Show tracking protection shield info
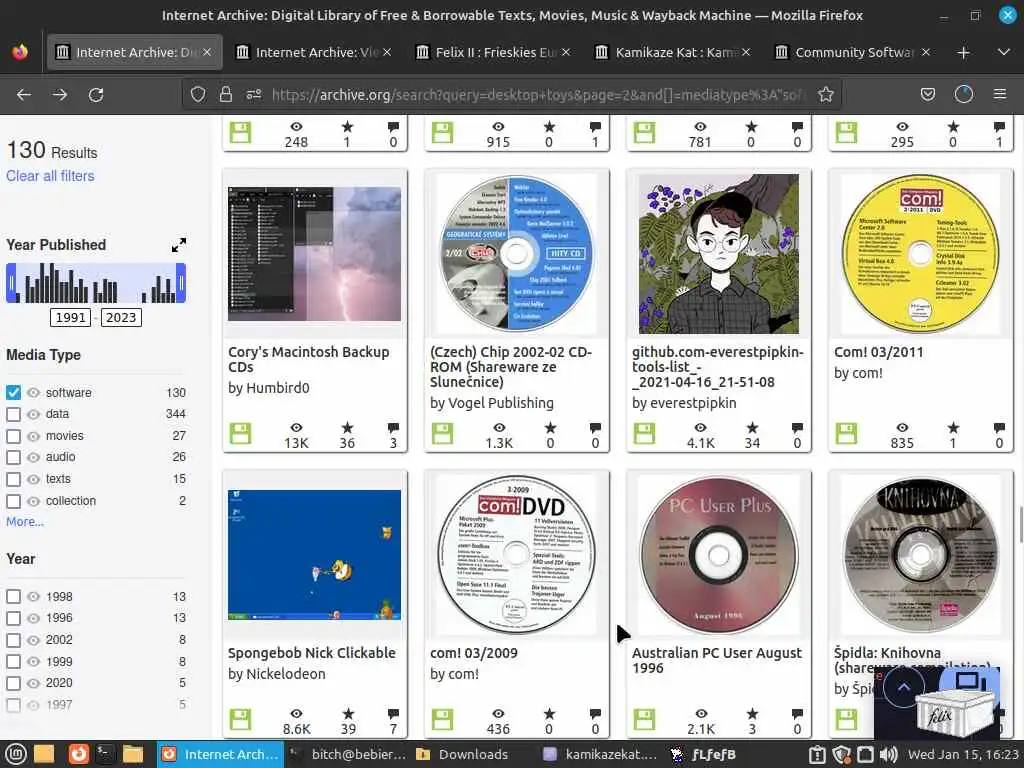Screen dimensions: 1024x768 [198, 95]
